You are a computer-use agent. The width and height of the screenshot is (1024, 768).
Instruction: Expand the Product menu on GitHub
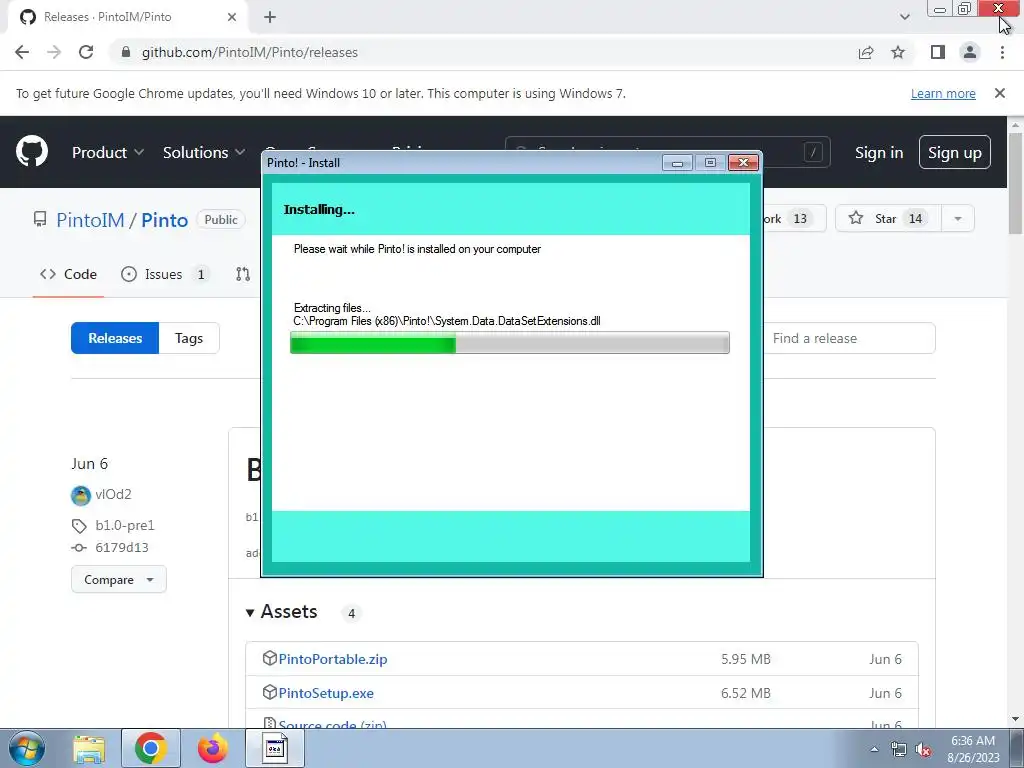tap(107, 152)
